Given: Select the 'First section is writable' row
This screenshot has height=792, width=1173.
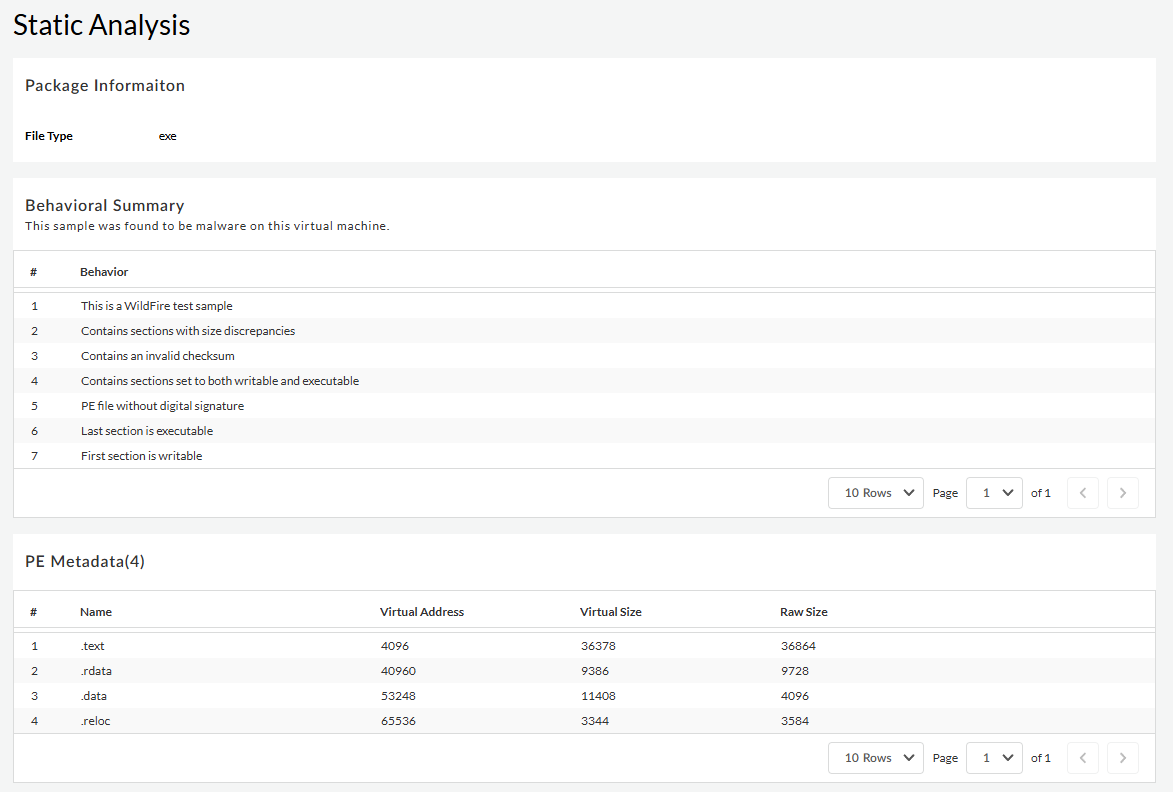Looking at the screenshot, I should click(x=141, y=456).
